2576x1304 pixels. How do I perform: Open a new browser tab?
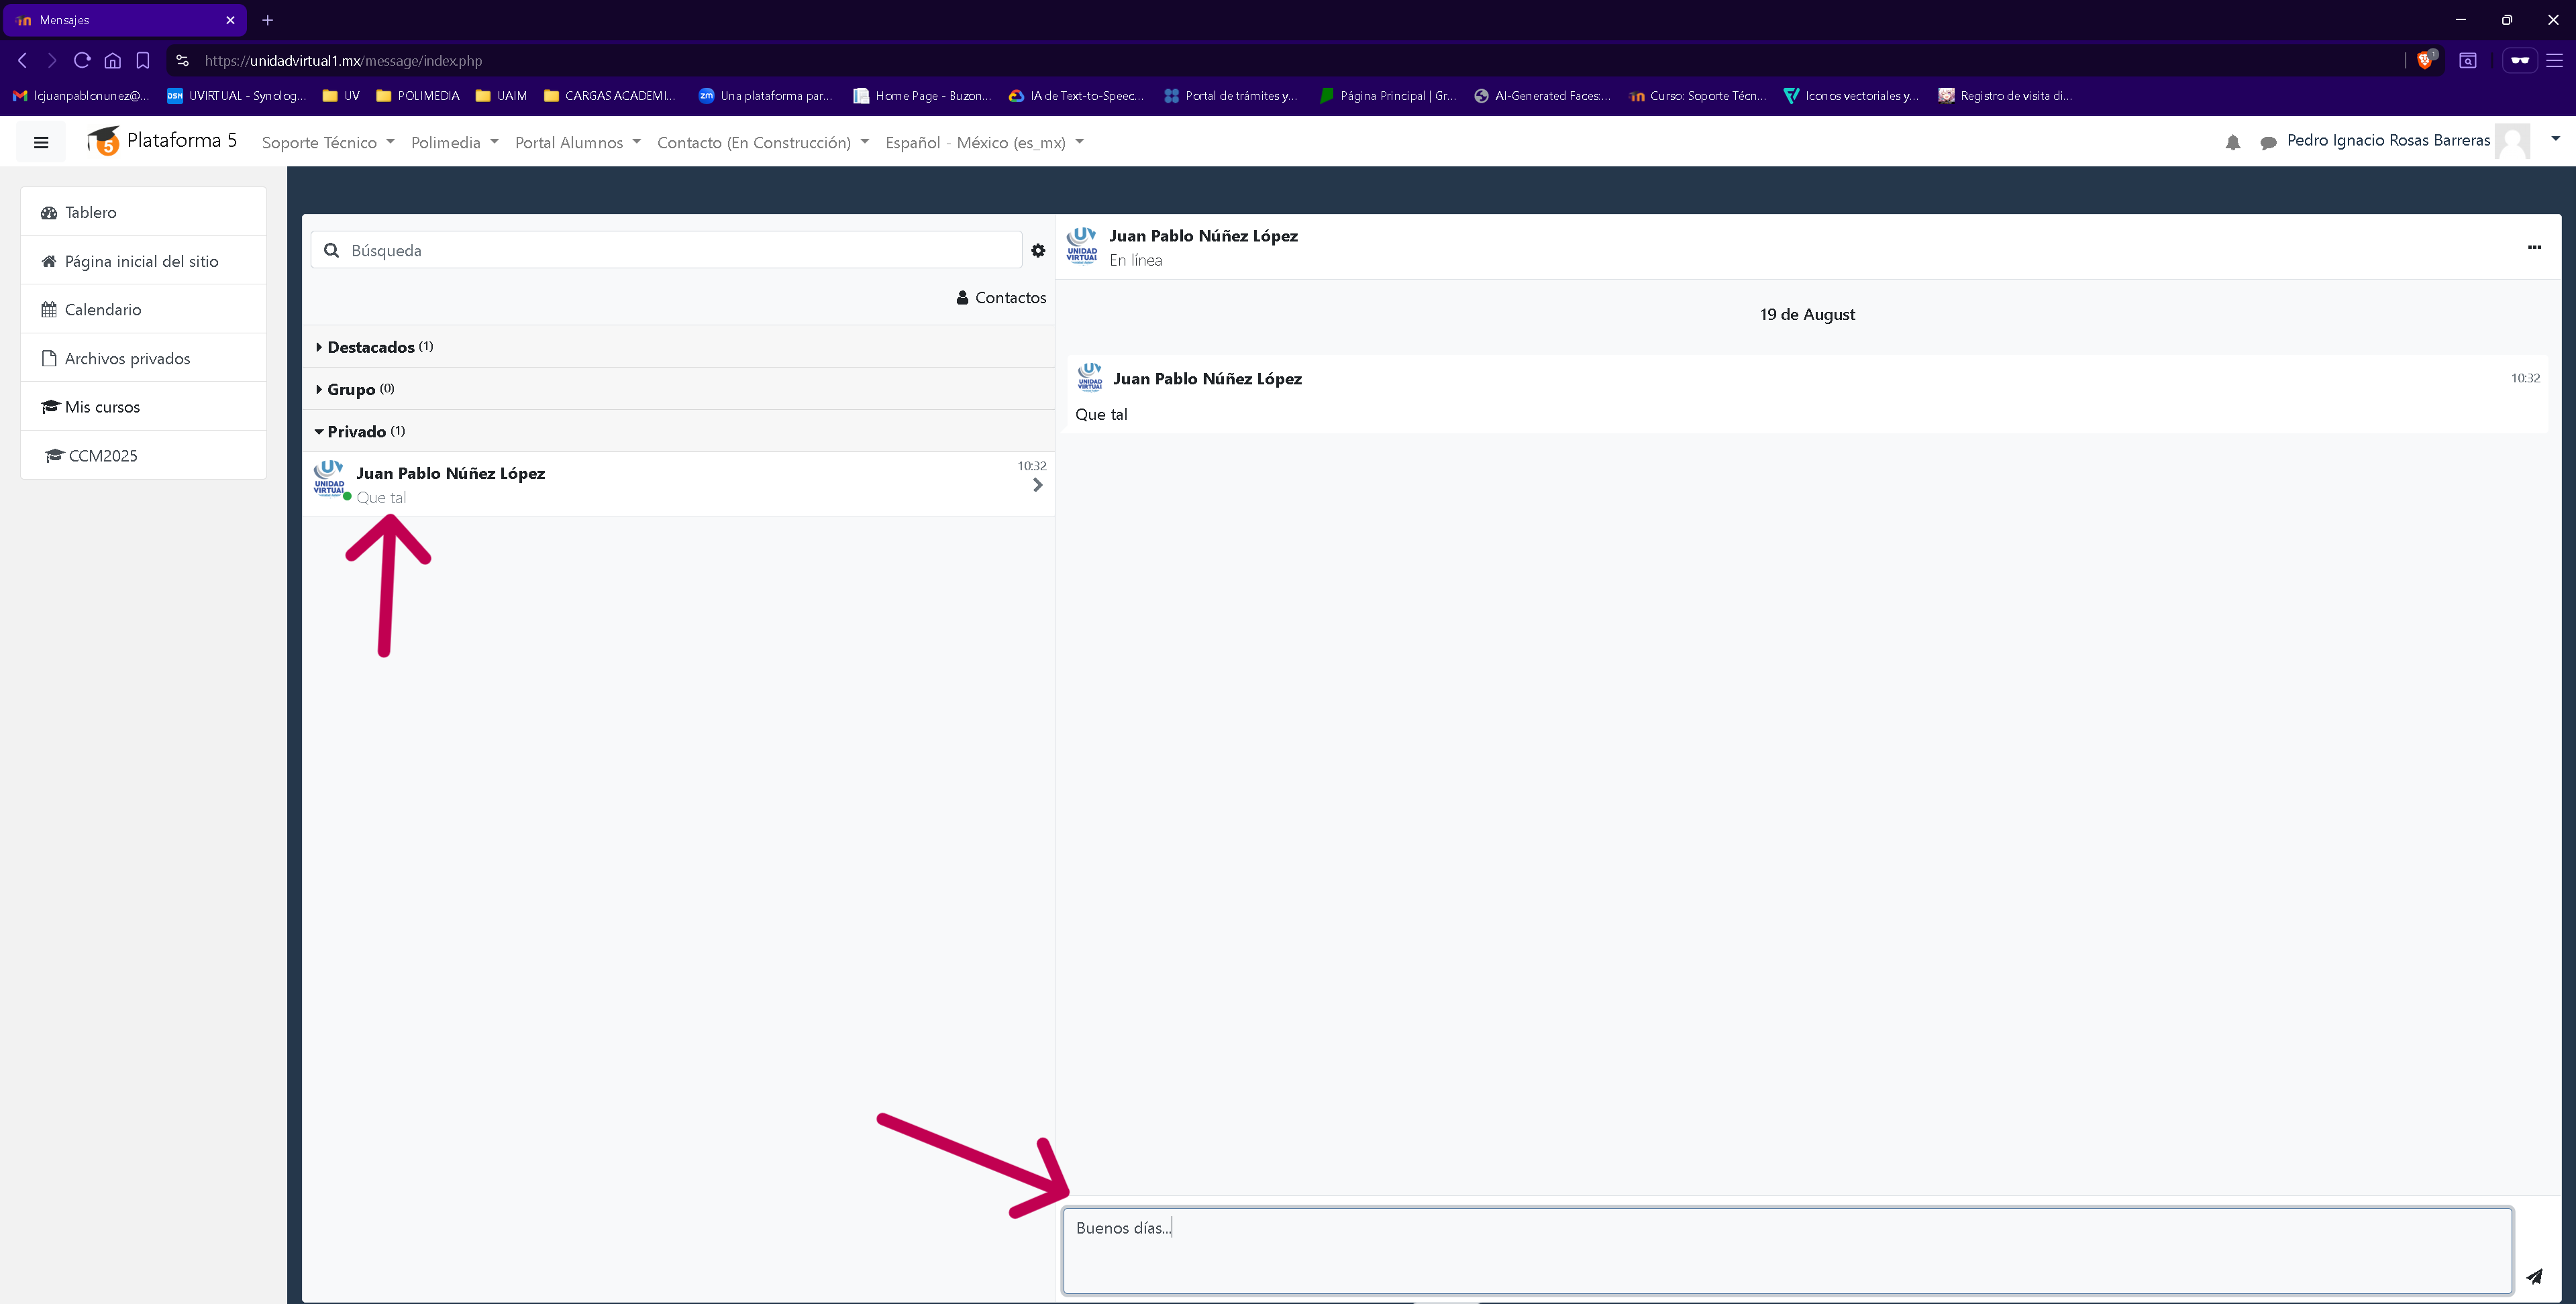268,20
